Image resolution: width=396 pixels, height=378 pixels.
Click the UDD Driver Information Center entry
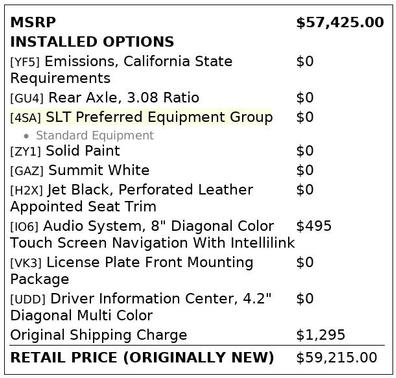pos(141,307)
